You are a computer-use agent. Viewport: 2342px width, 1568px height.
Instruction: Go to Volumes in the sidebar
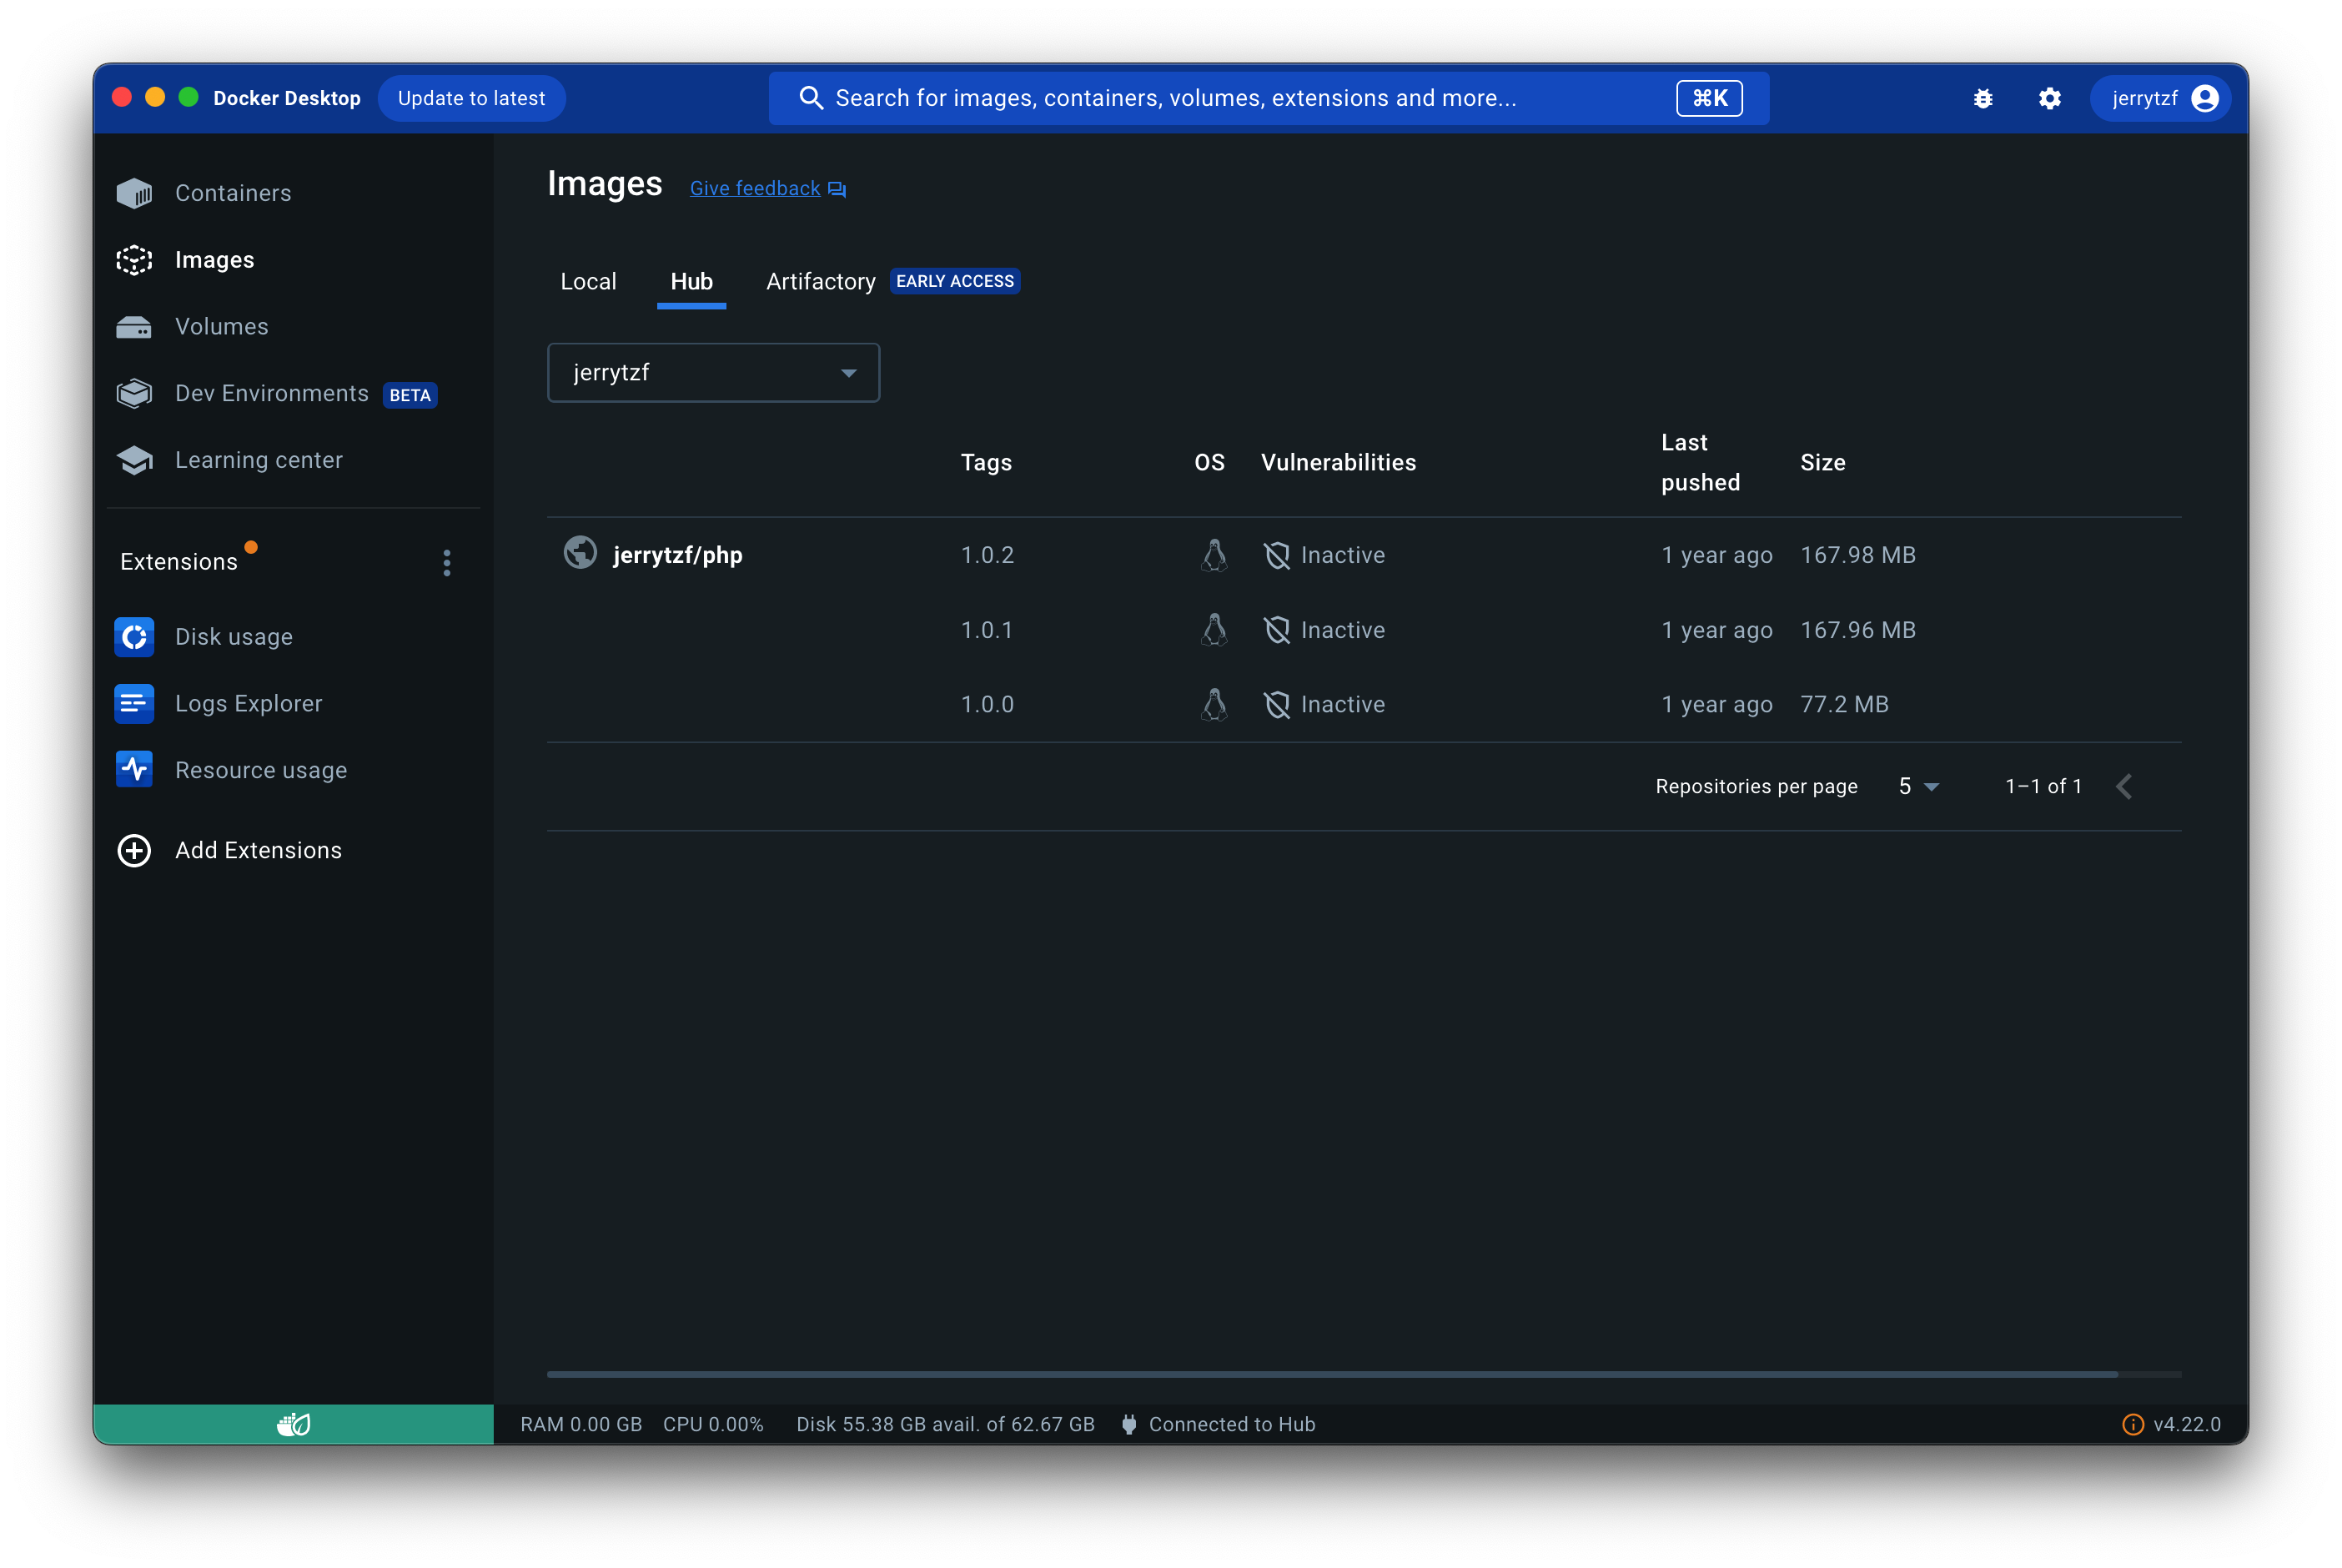[x=222, y=327]
